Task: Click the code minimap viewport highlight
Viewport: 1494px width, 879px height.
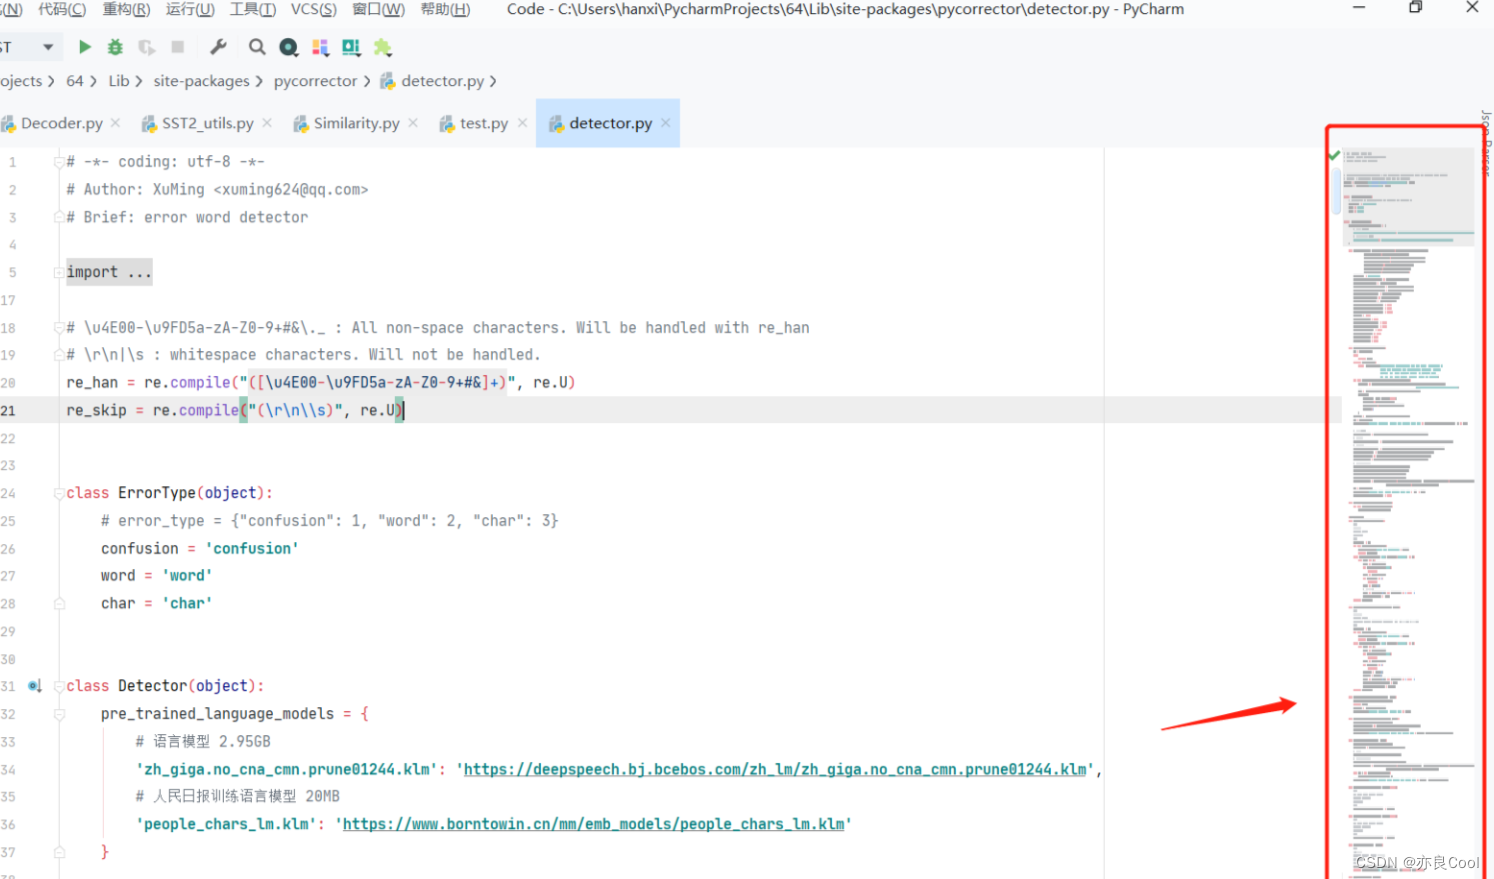Action: 1408,196
